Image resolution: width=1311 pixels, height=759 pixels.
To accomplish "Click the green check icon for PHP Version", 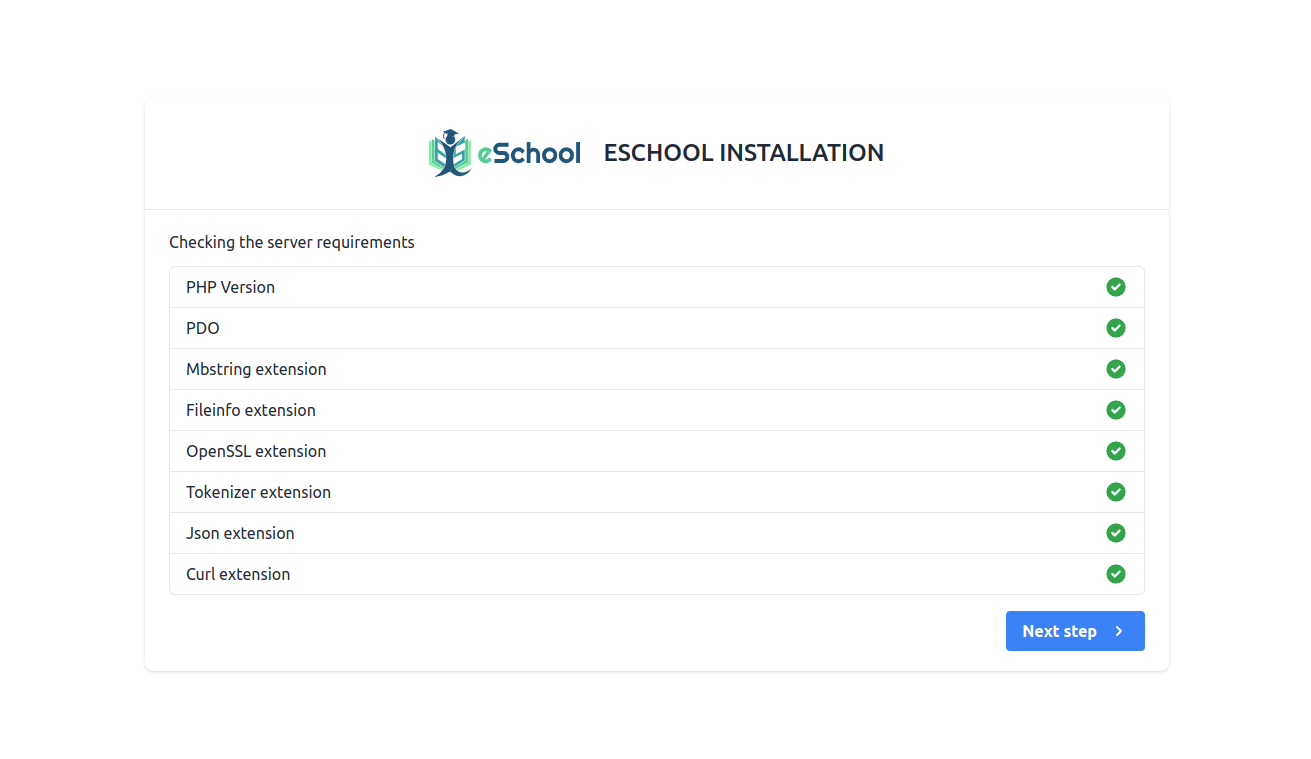I will [x=1116, y=287].
